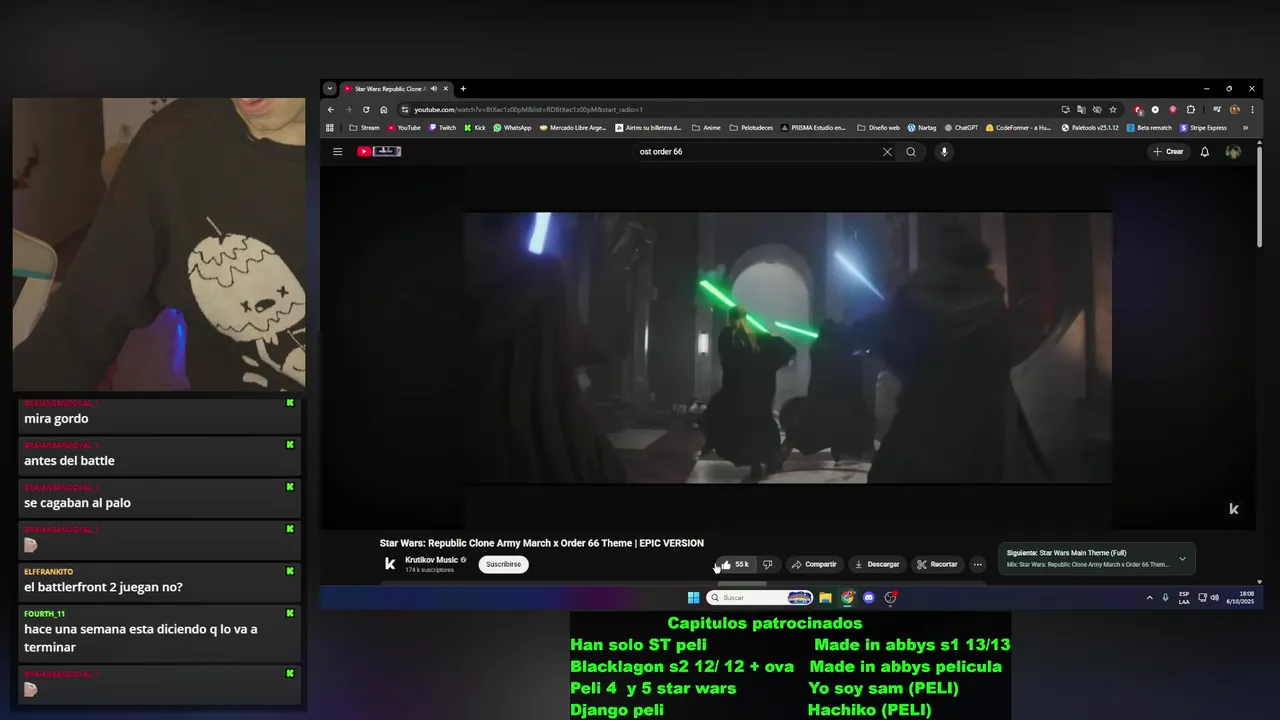Open Chrome's three-dot menu
Screen dimensions: 1280x720
1252,110
